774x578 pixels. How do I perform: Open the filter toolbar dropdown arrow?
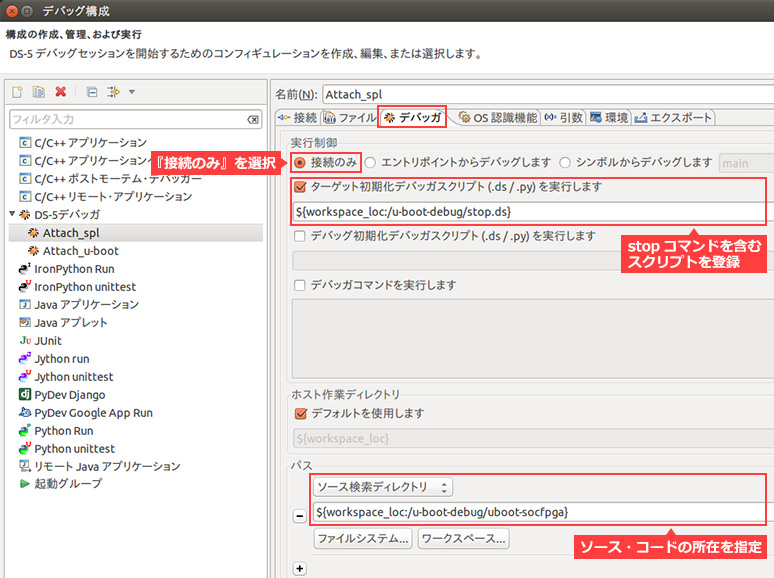(x=132, y=92)
